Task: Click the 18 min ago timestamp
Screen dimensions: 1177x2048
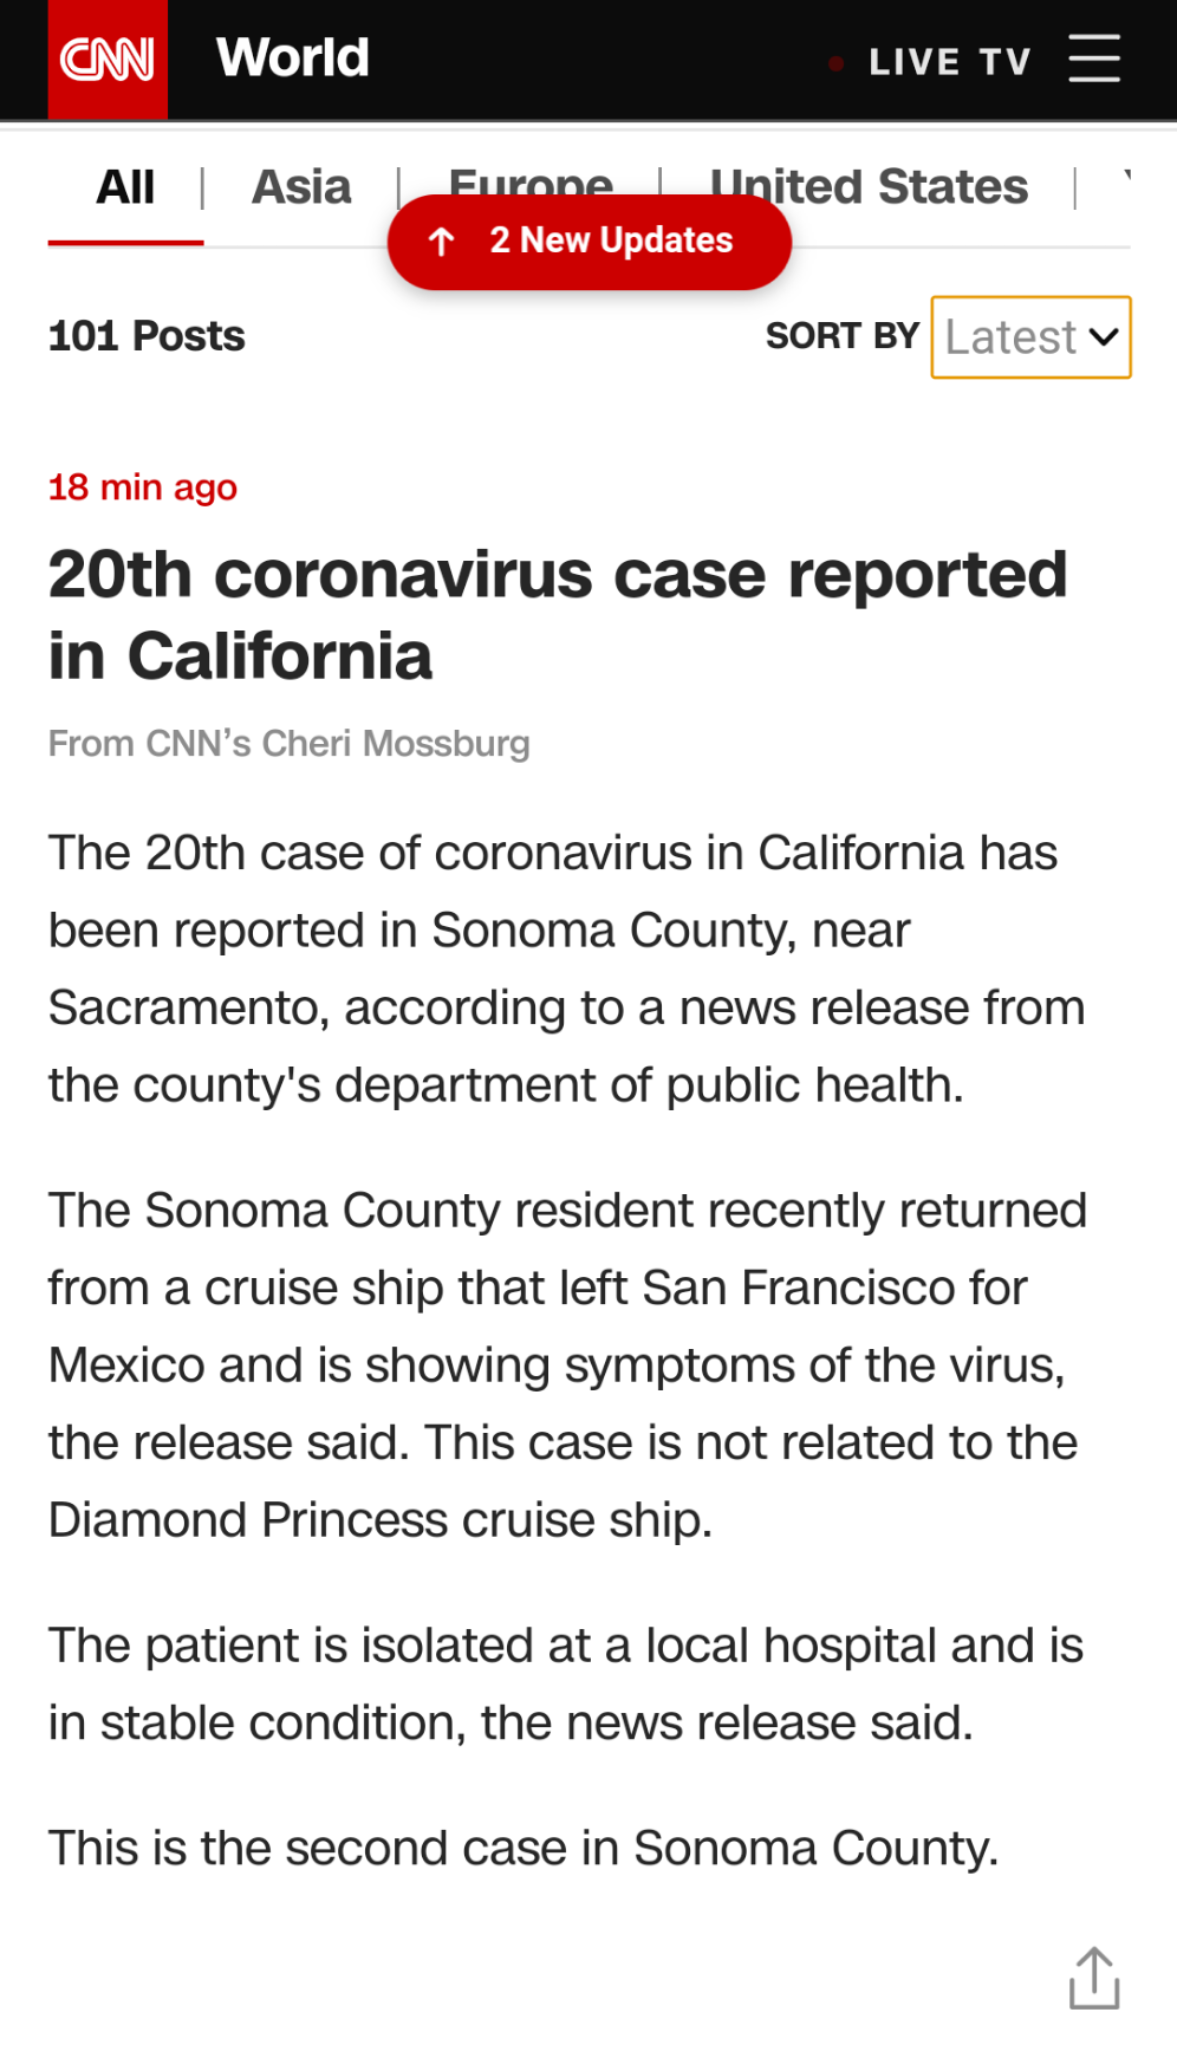Action: point(143,488)
